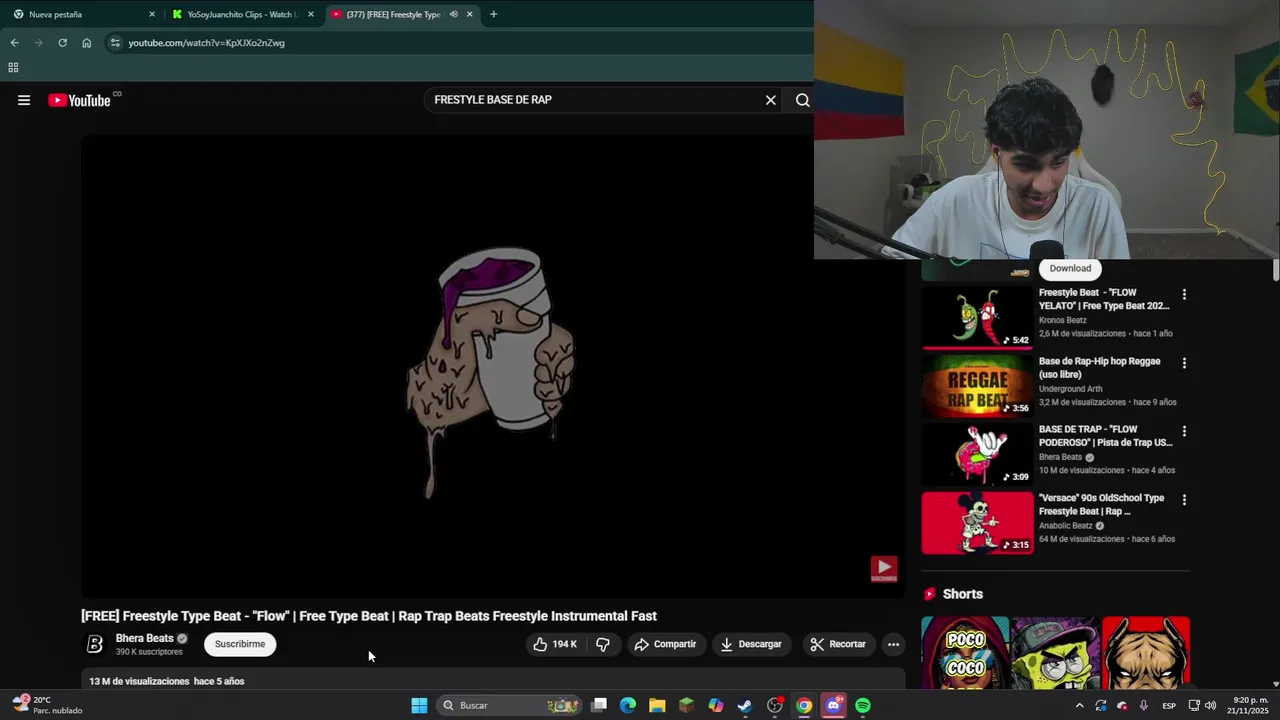Open Discord from the taskbar
The width and height of the screenshot is (1280, 720).
(833, 705)
